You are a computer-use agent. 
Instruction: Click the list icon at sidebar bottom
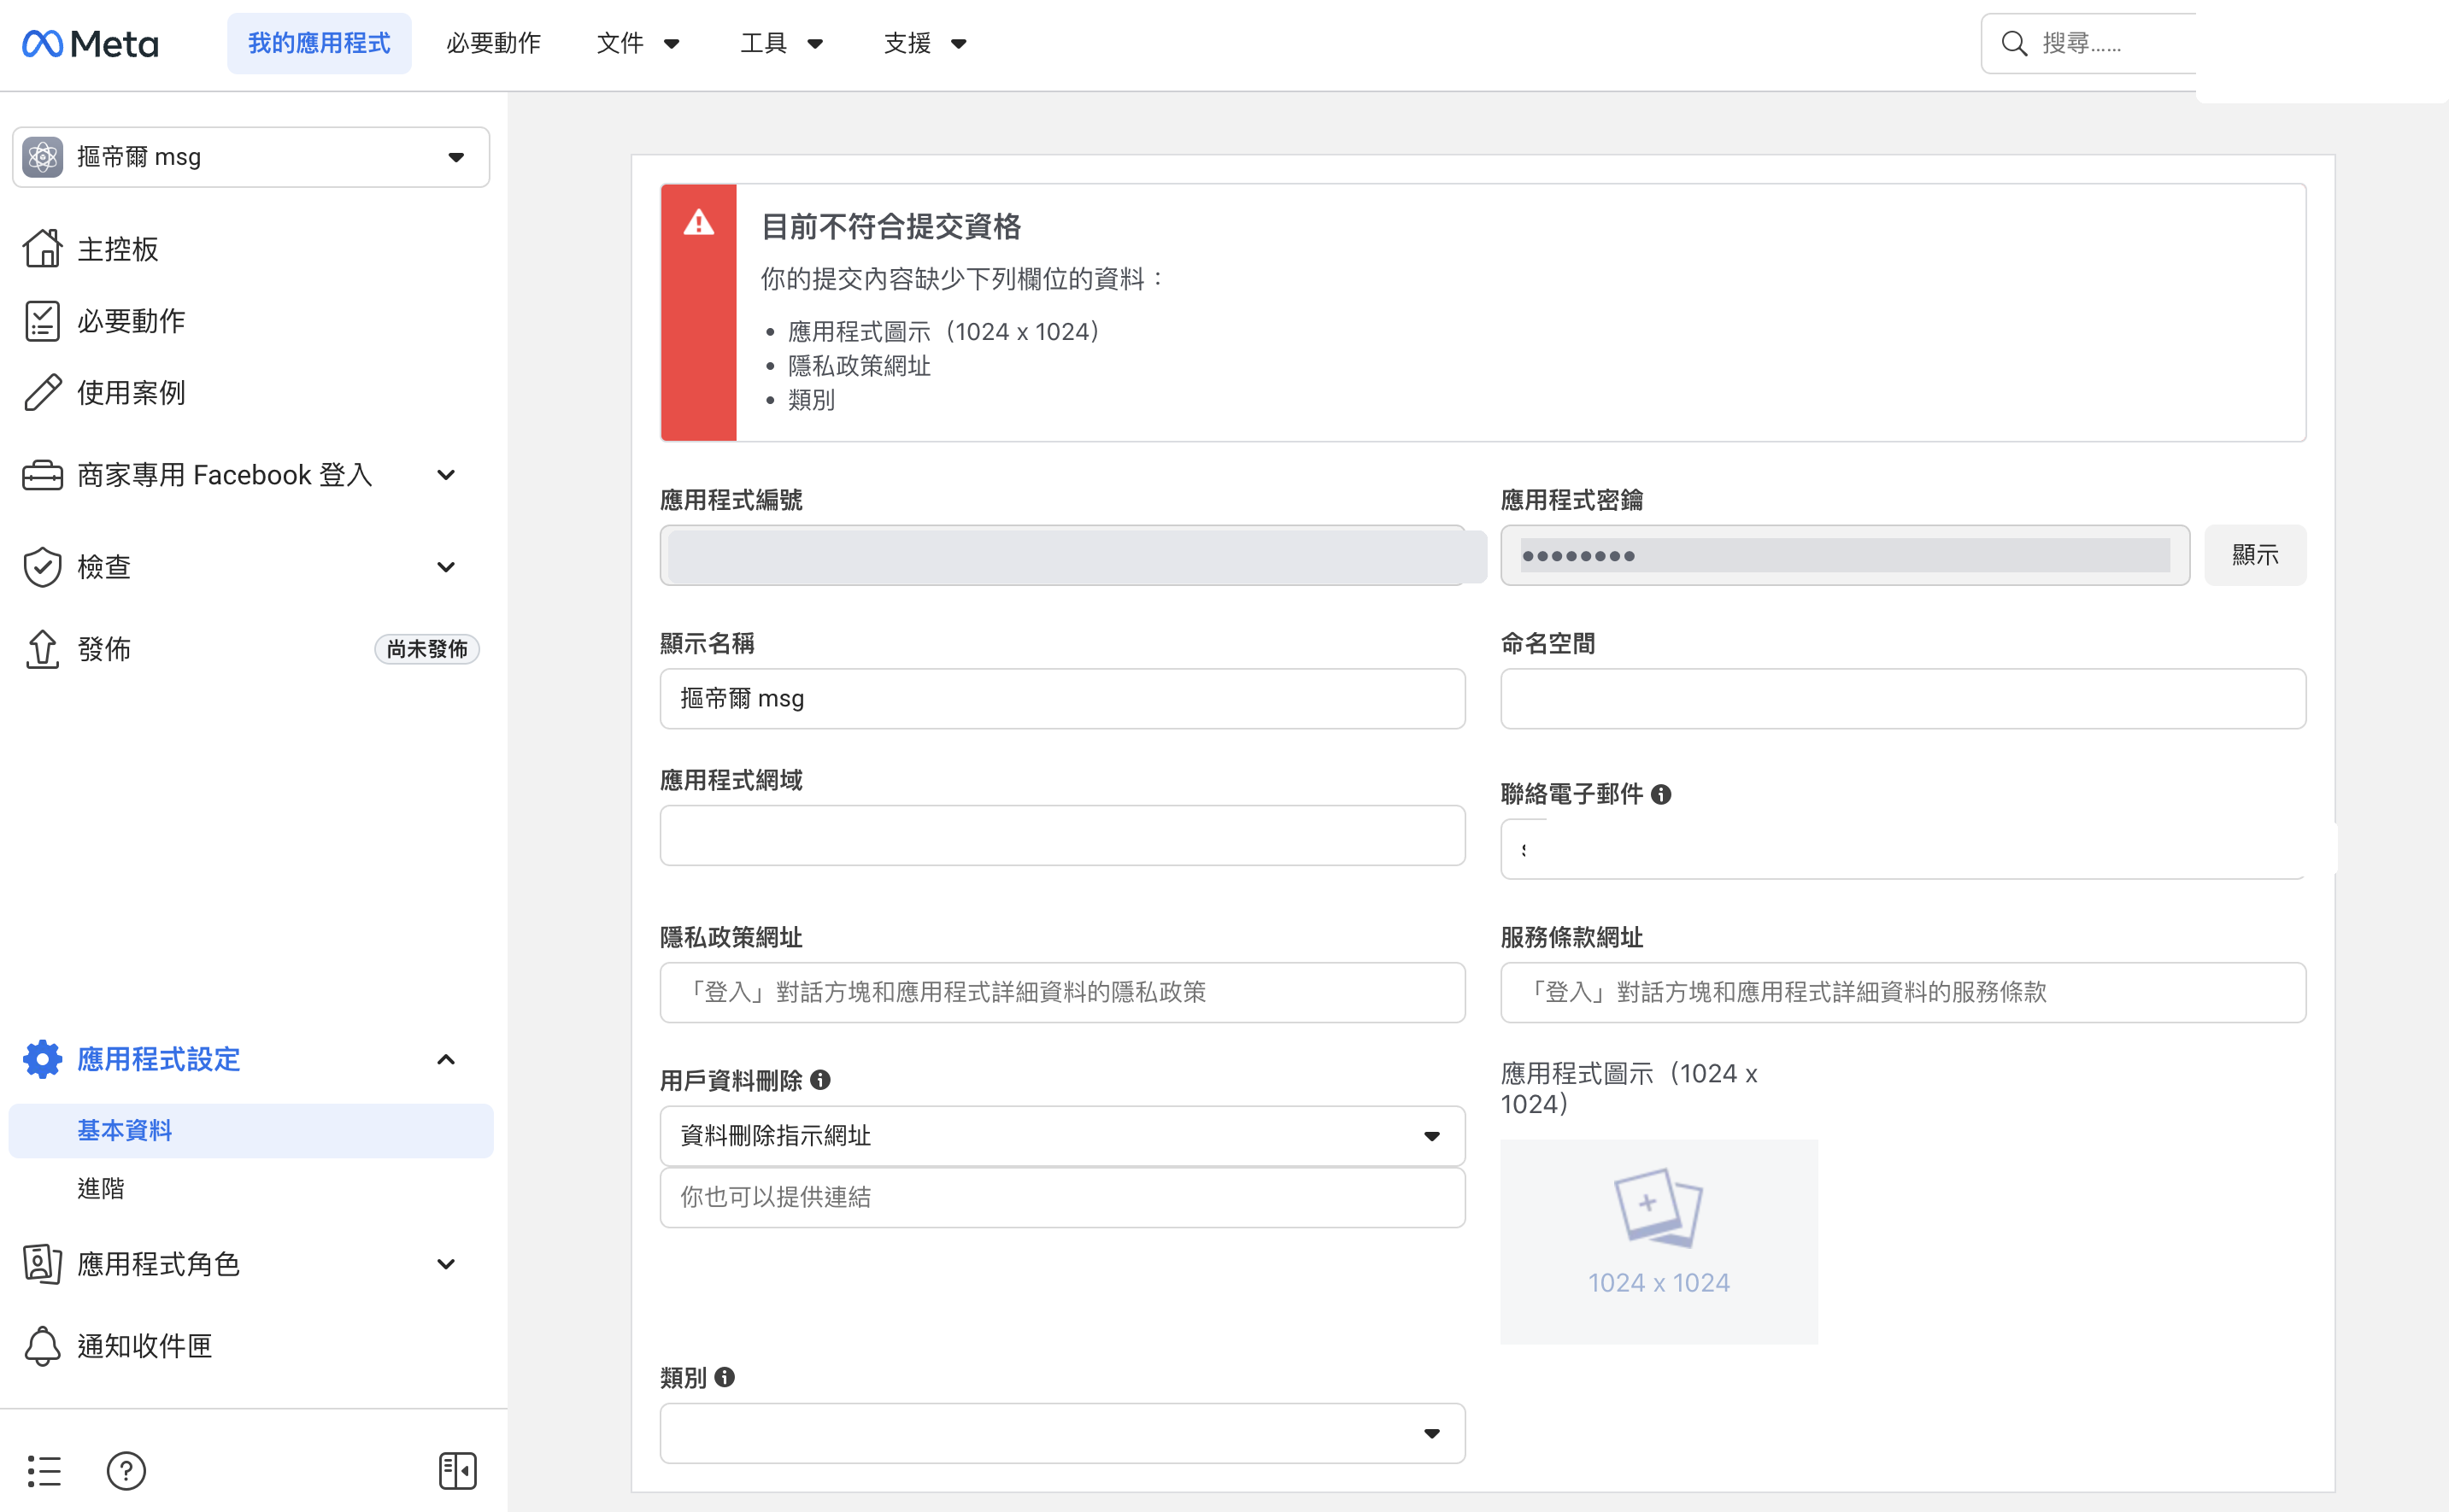point(44,1470)
